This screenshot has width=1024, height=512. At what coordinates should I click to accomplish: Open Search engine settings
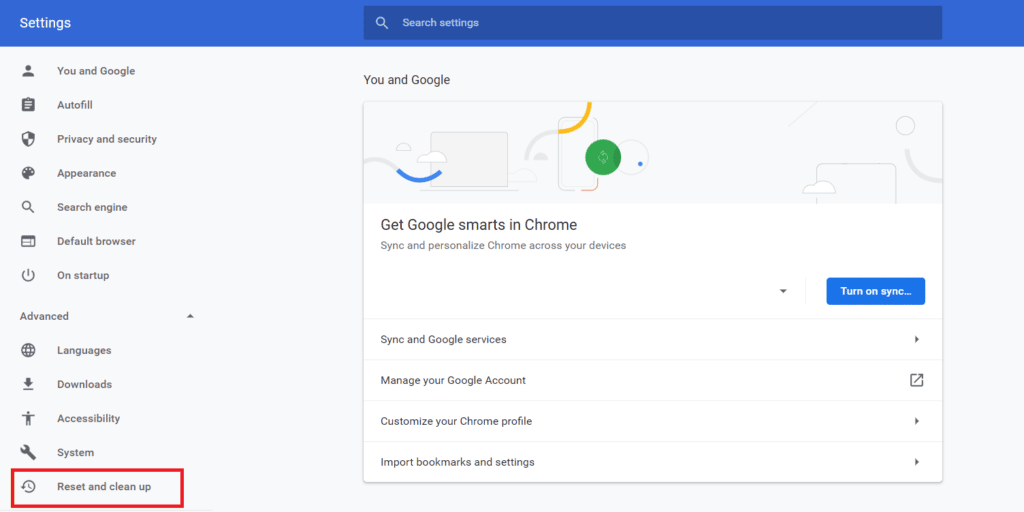pos(92,207)
